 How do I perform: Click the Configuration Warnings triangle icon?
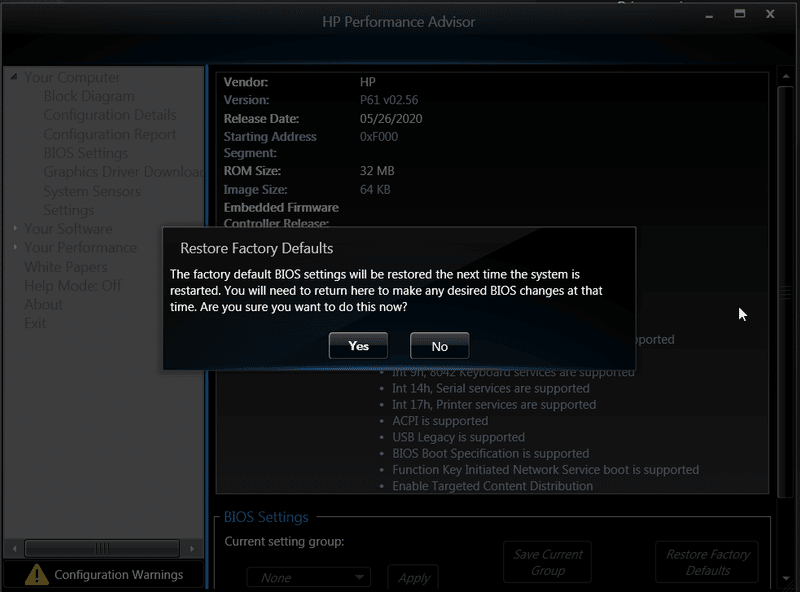[x=37, y=575]
